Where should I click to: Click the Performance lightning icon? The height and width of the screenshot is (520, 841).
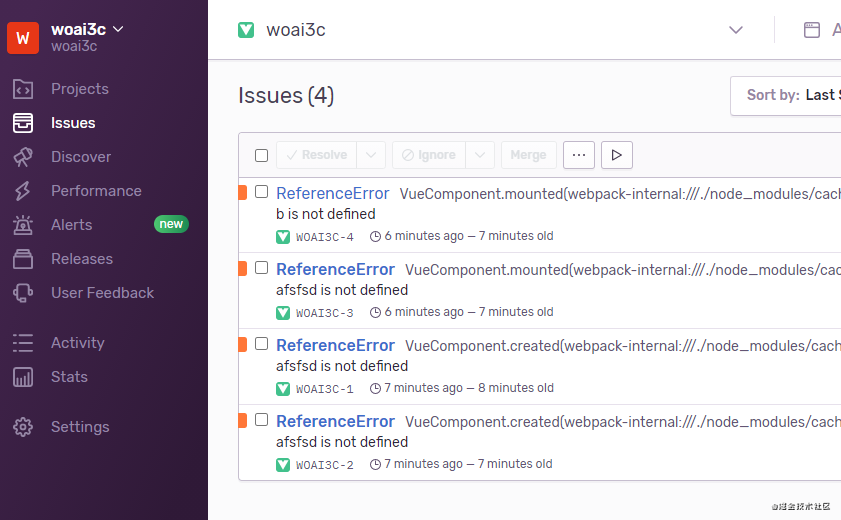click(23, 191)
